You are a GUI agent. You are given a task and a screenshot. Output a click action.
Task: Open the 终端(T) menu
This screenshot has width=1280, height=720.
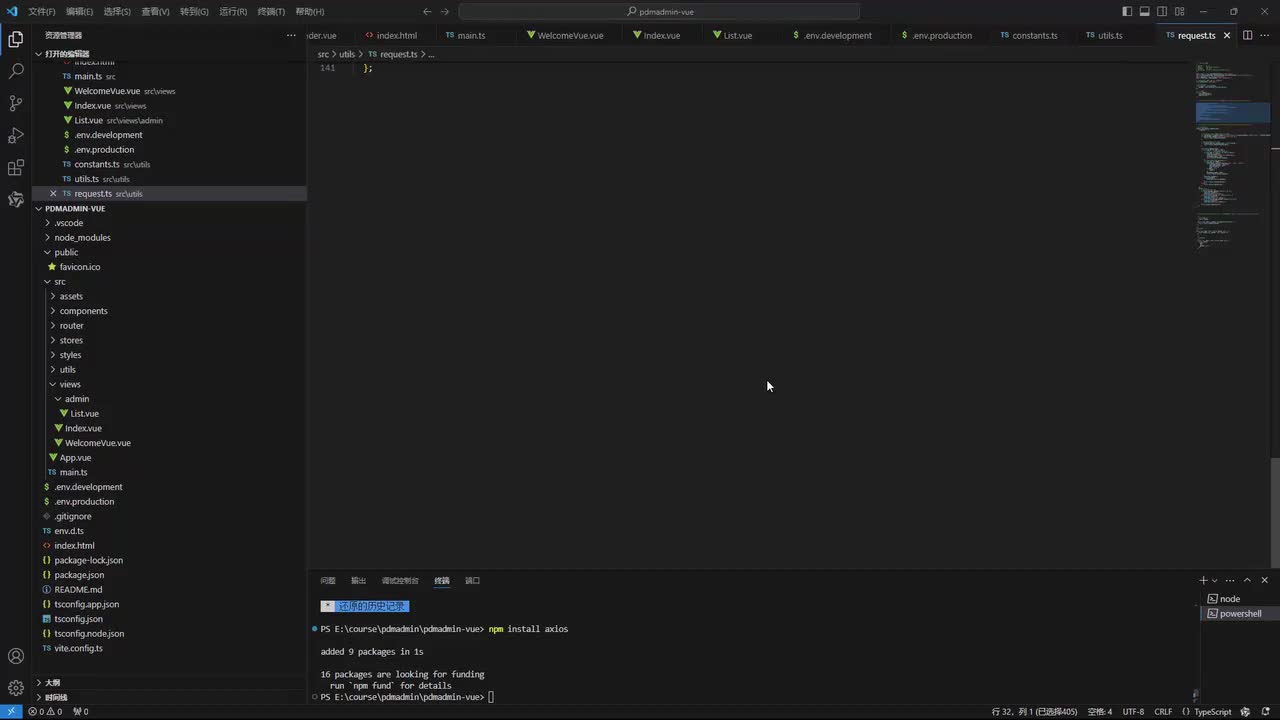click(x=271, y=12)
